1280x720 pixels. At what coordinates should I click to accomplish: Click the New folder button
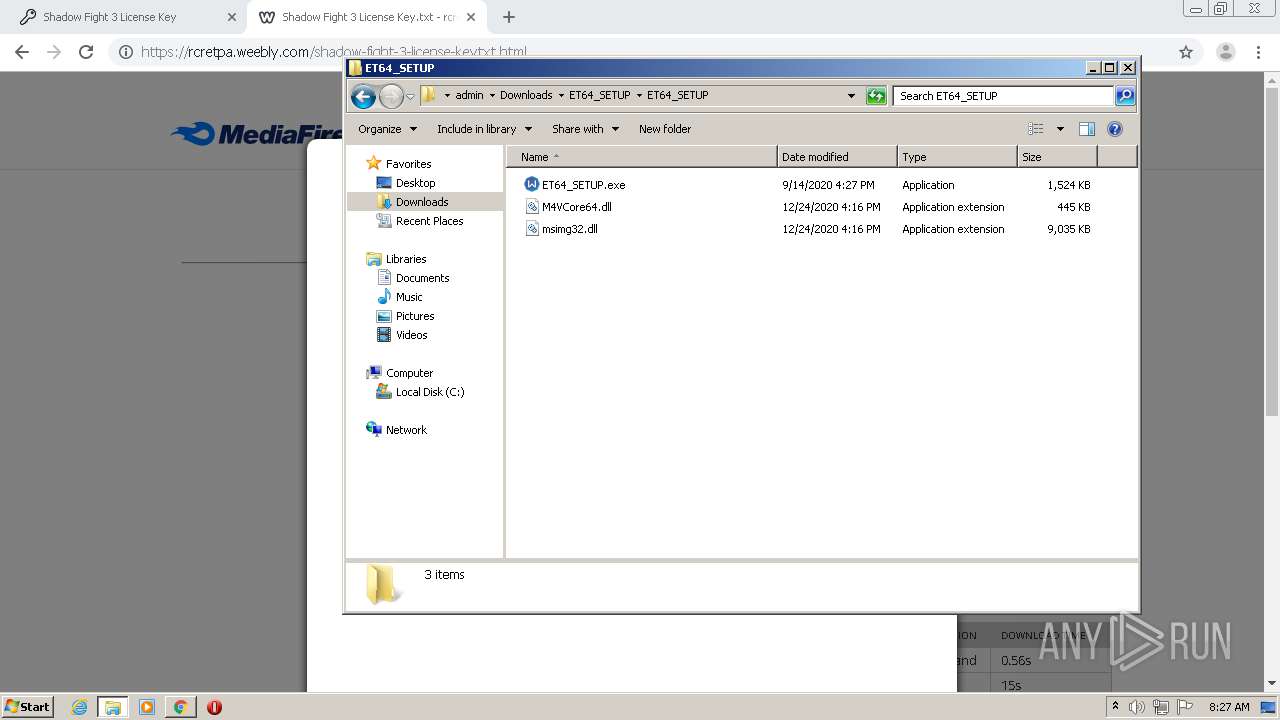point(665,129)
